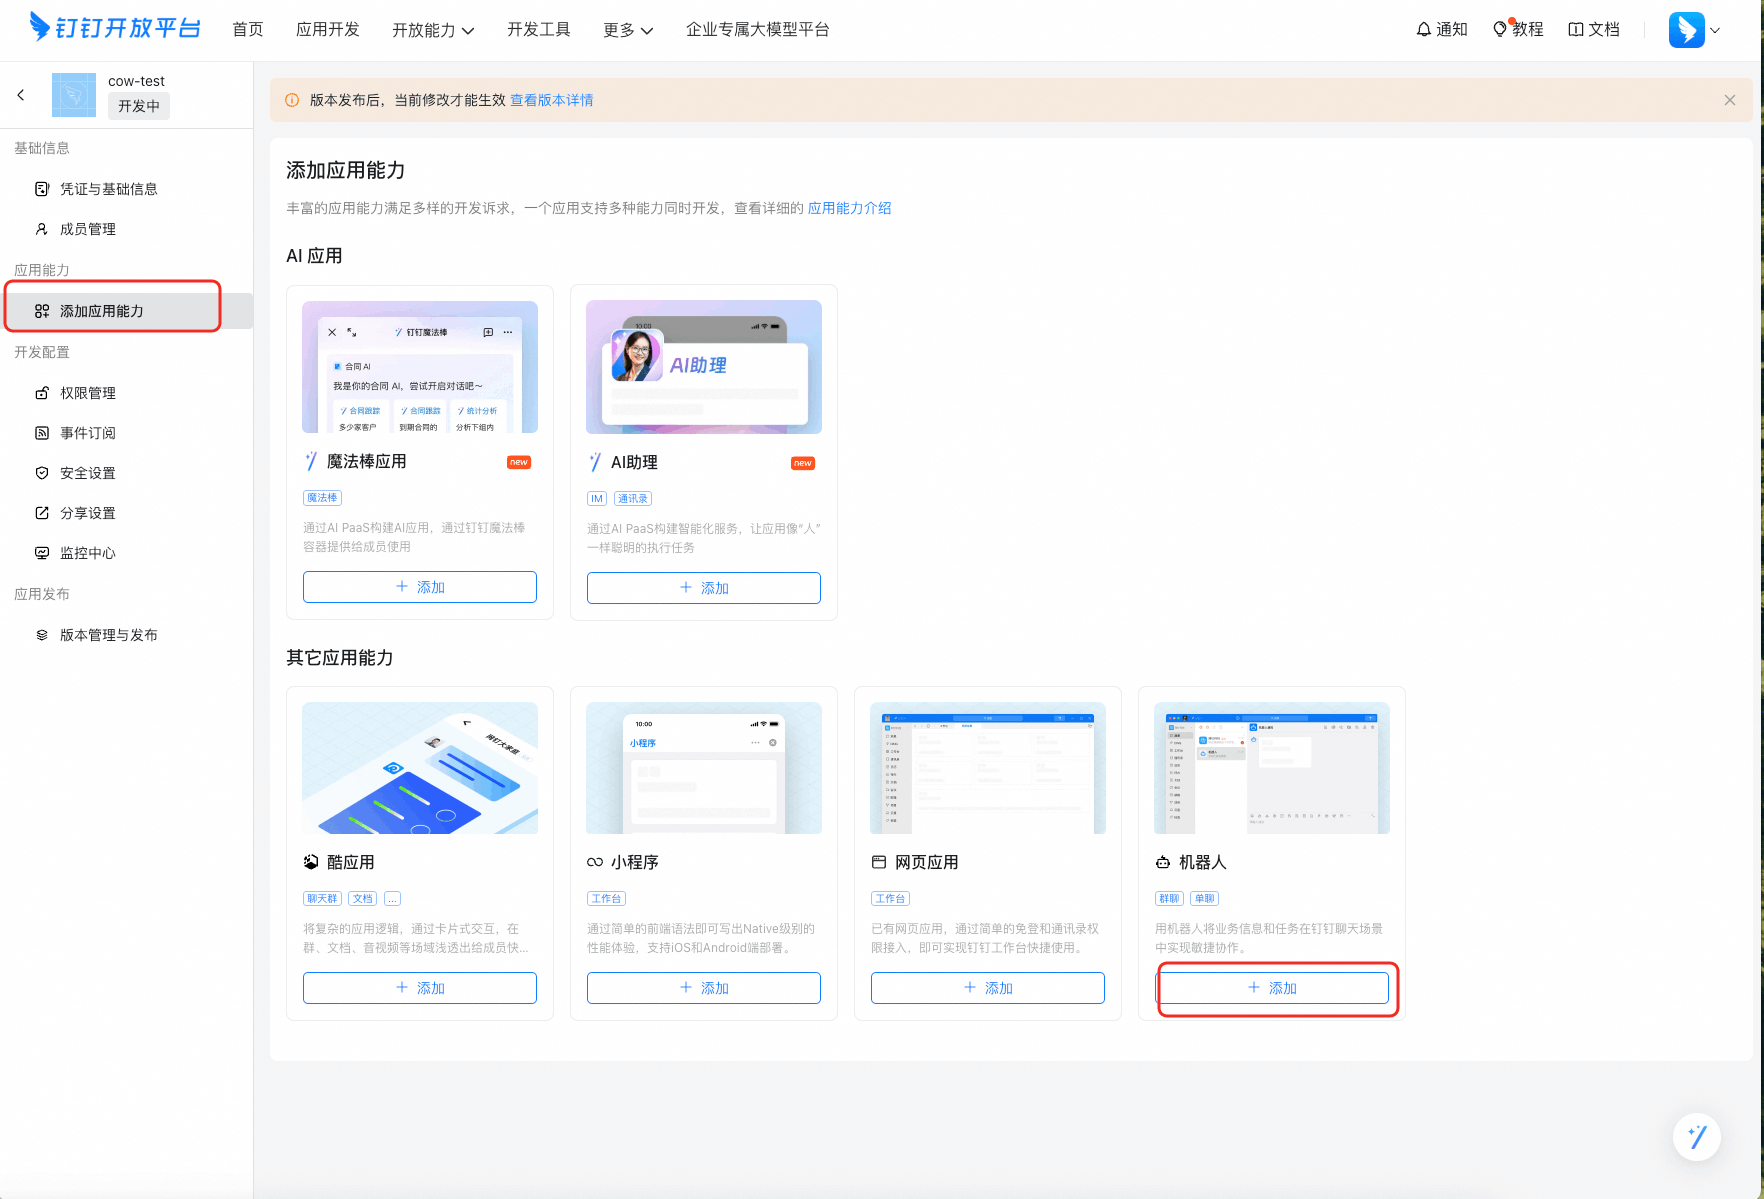This screenshot has height=1199, width=1764.
Task: Click the 魔法棒 tag label
Action: [322, 498]
